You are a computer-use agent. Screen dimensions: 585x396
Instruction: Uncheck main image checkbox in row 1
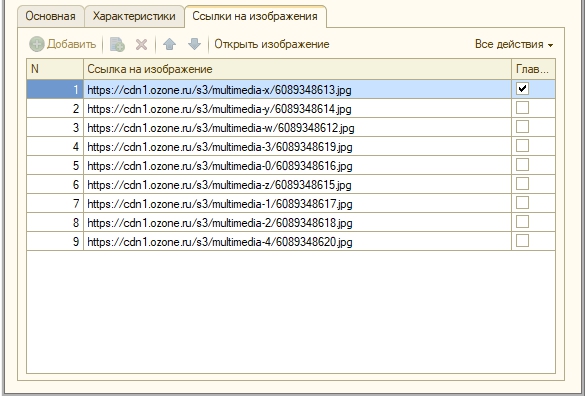pos(522,89)
